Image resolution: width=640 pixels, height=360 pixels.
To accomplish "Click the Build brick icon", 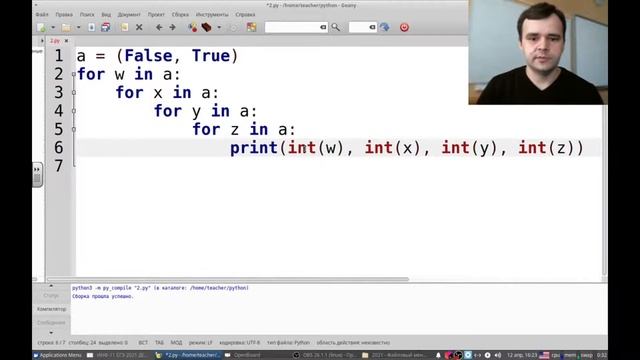I will click(x=207, y=27).
